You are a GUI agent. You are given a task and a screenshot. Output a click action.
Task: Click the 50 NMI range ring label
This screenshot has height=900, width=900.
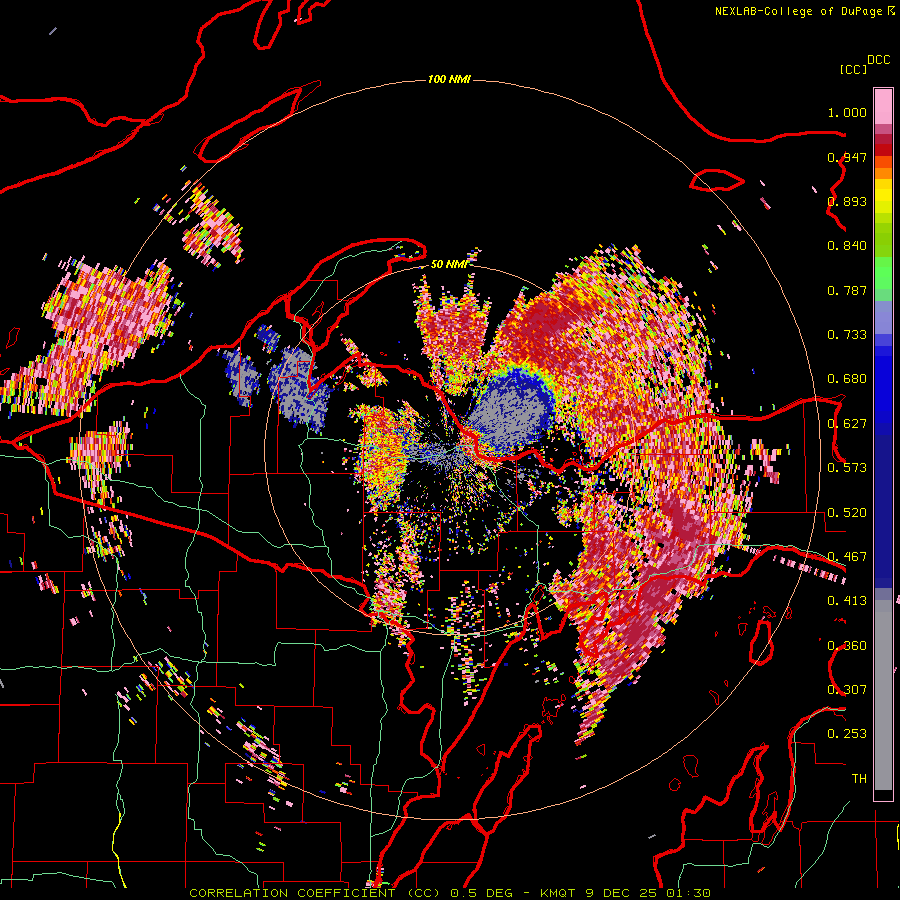pos(449,264)
